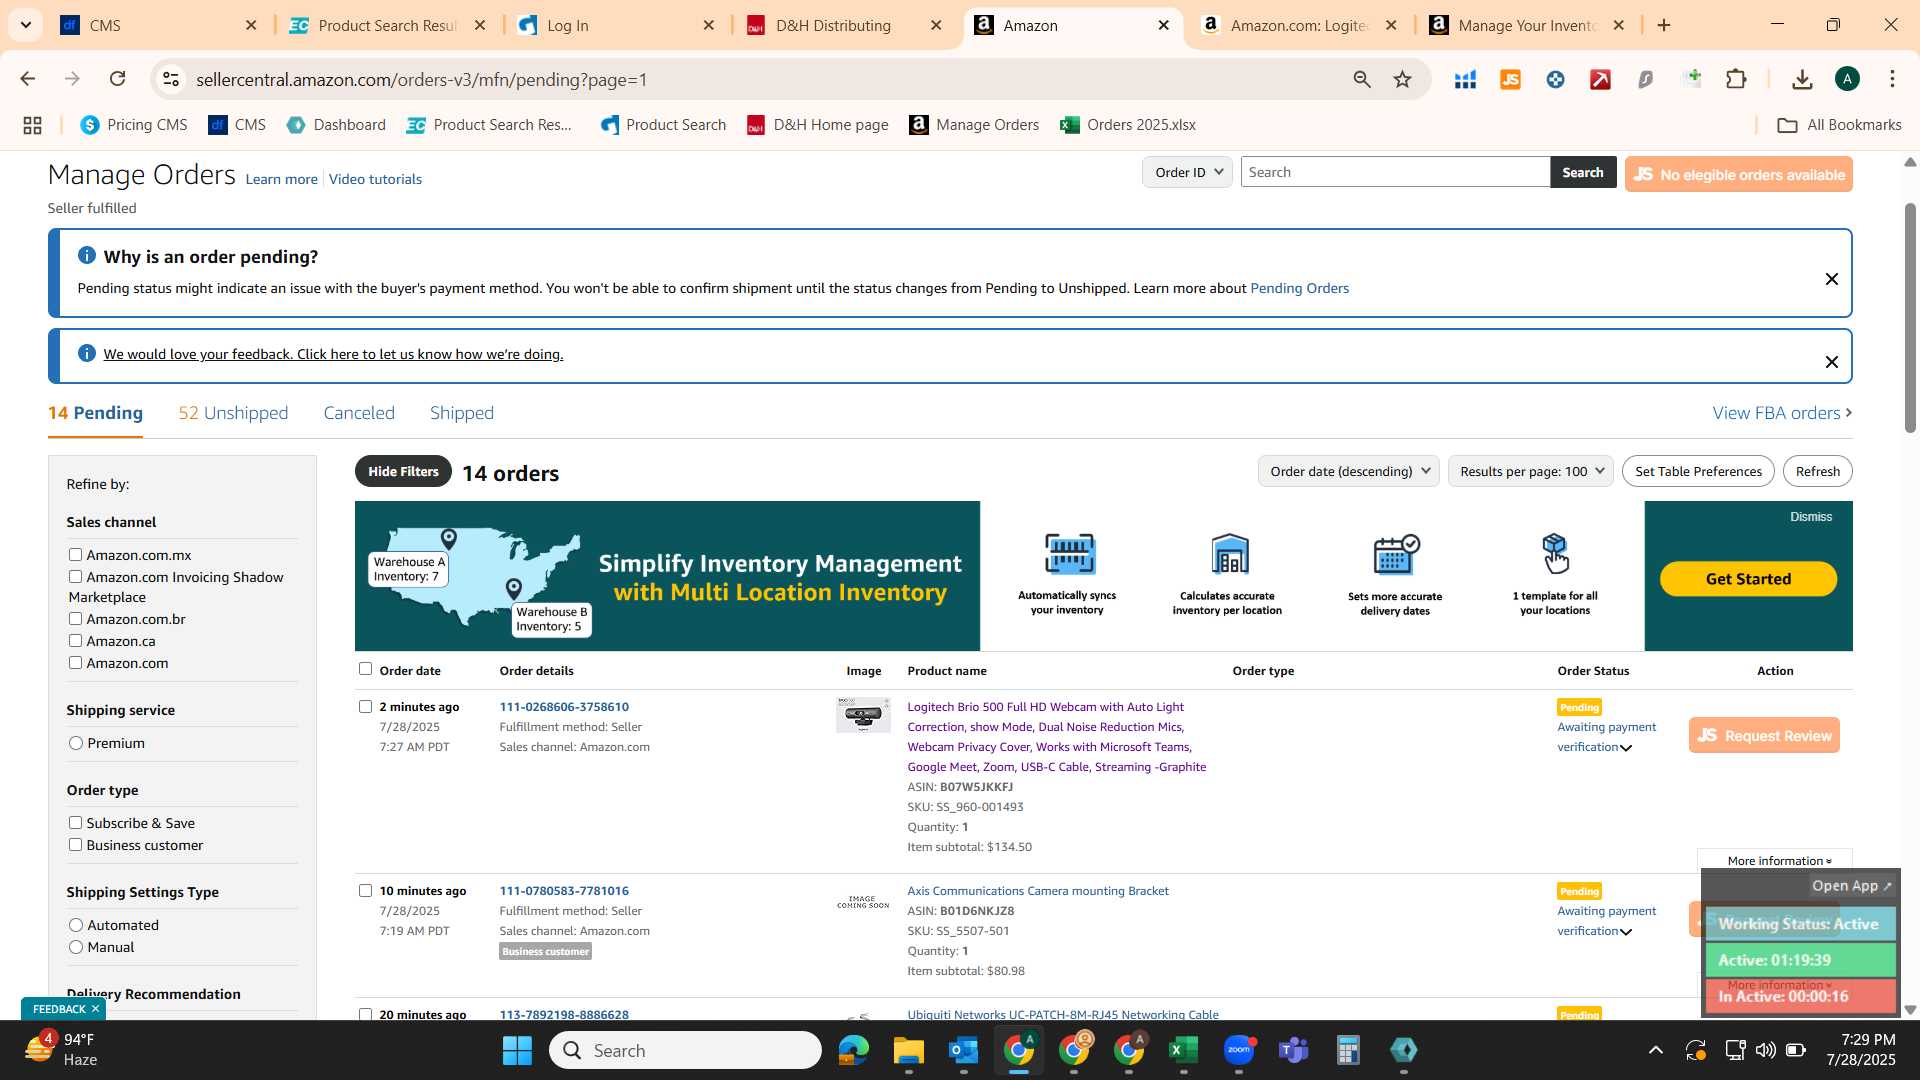The height and width of the screenshot is (1080, 1920).
Task: Open Orders 2025.xlsx bookmark
Action: point(1128,125)
